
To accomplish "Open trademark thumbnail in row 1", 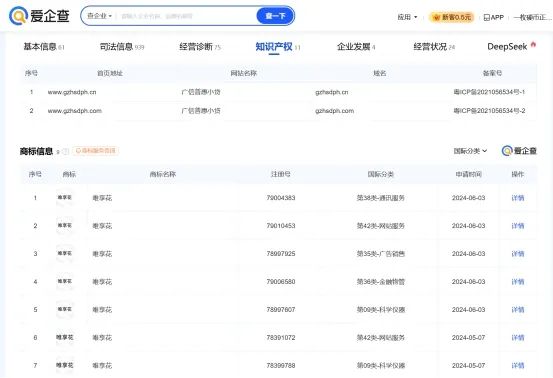I will 65,197.
